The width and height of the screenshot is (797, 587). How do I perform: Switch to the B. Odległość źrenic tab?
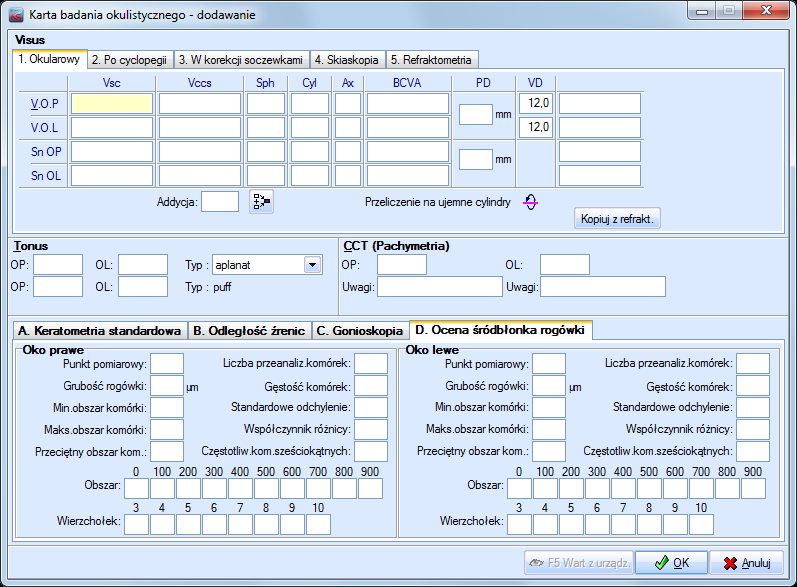point(249,331)
